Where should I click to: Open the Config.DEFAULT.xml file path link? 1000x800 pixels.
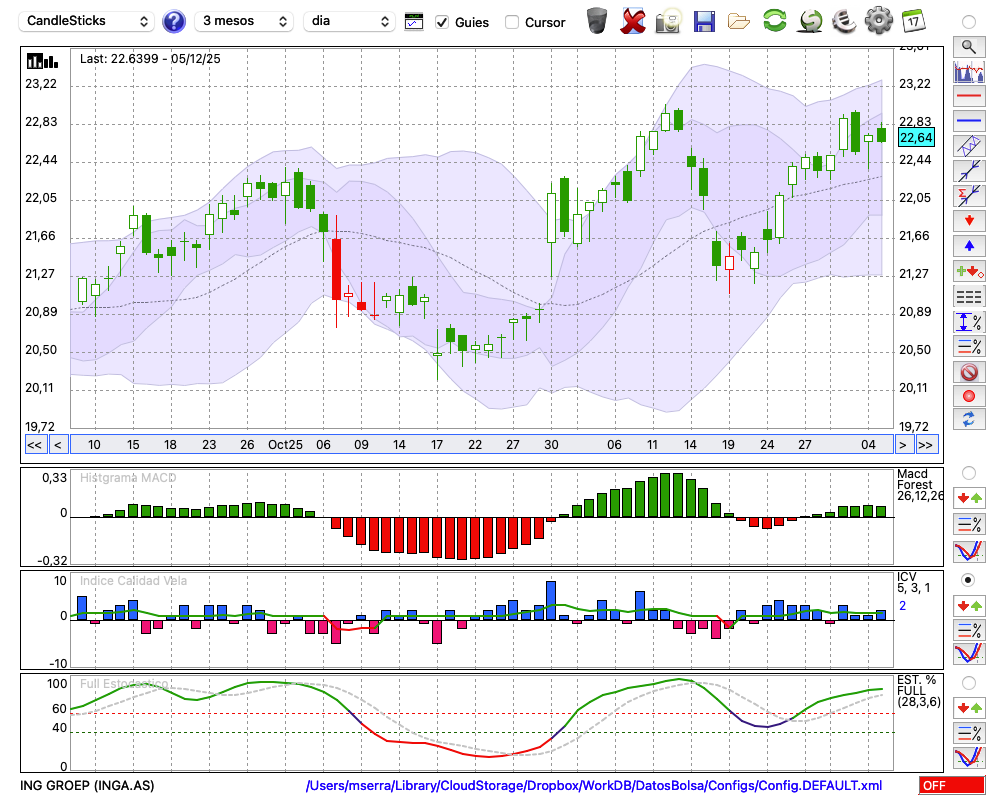point(594,786)
